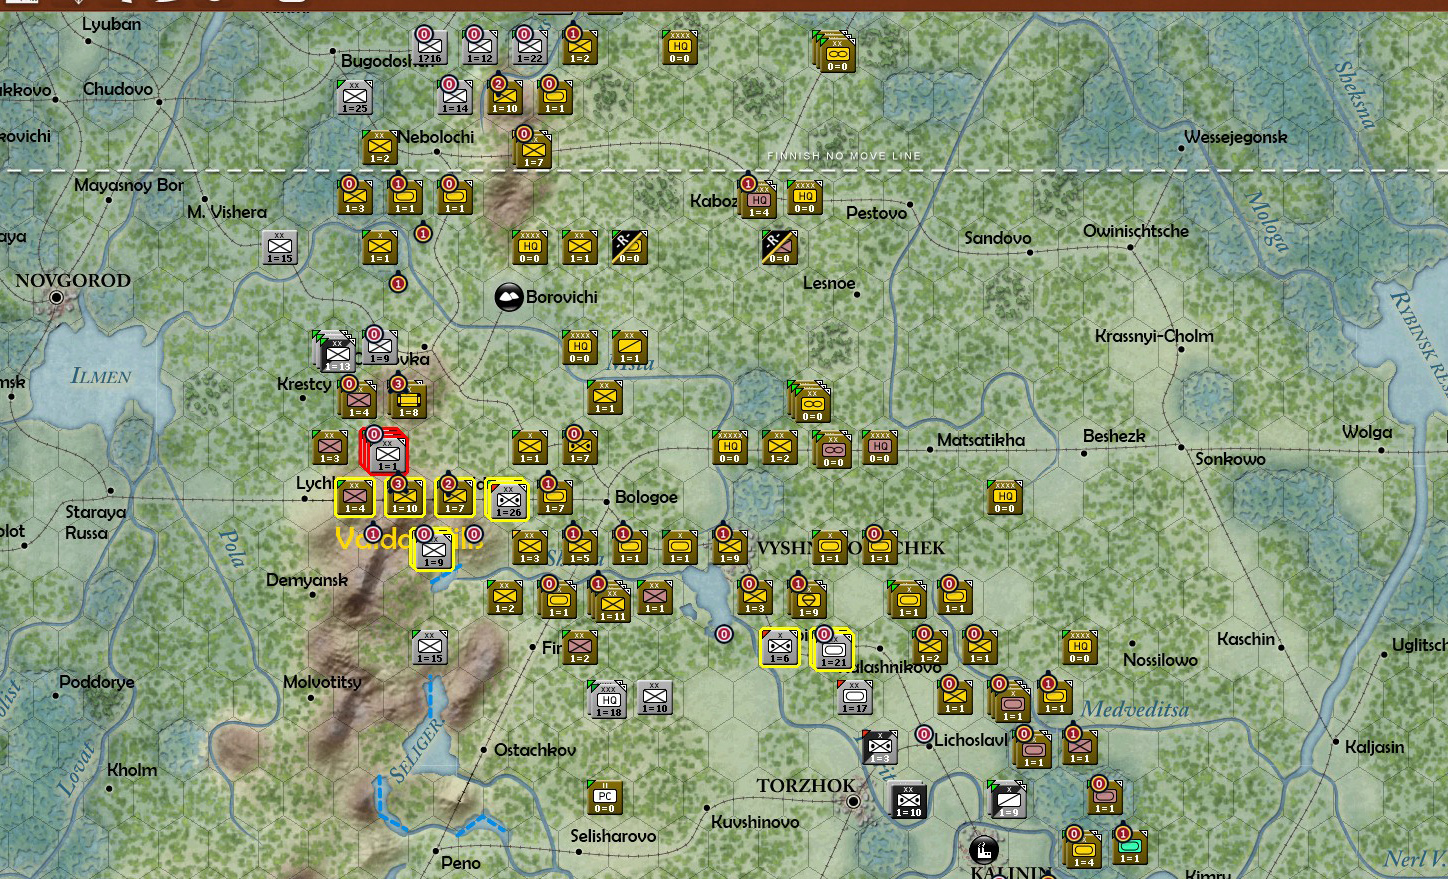Select the gray infantry unit labeled 1=22
This screenshot has height=879, width=1448.
pyautogui.click(x=530, y=47)
